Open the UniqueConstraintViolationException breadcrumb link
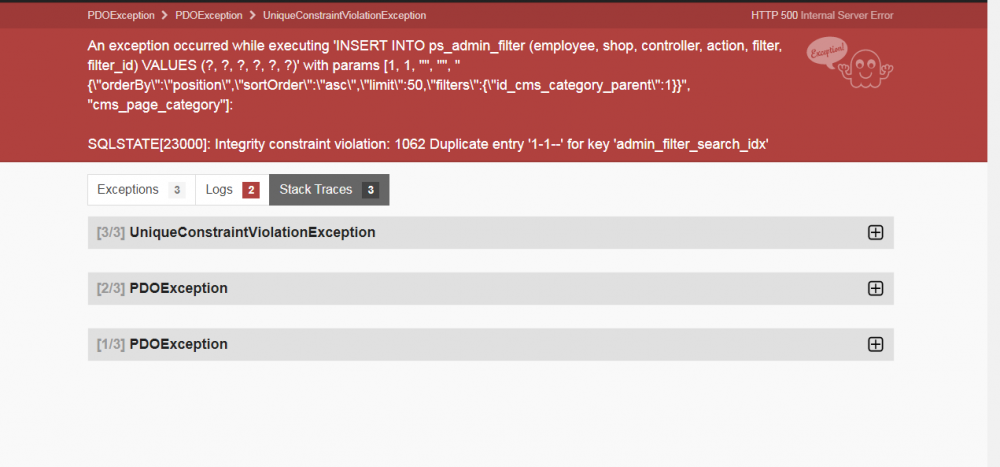 tap(344, 16)
